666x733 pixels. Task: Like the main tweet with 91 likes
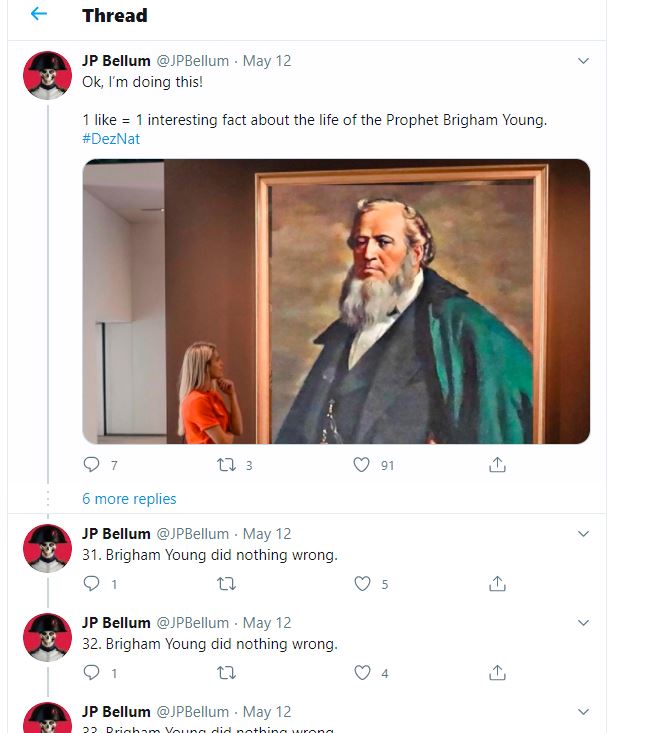[x=362, y=465]
